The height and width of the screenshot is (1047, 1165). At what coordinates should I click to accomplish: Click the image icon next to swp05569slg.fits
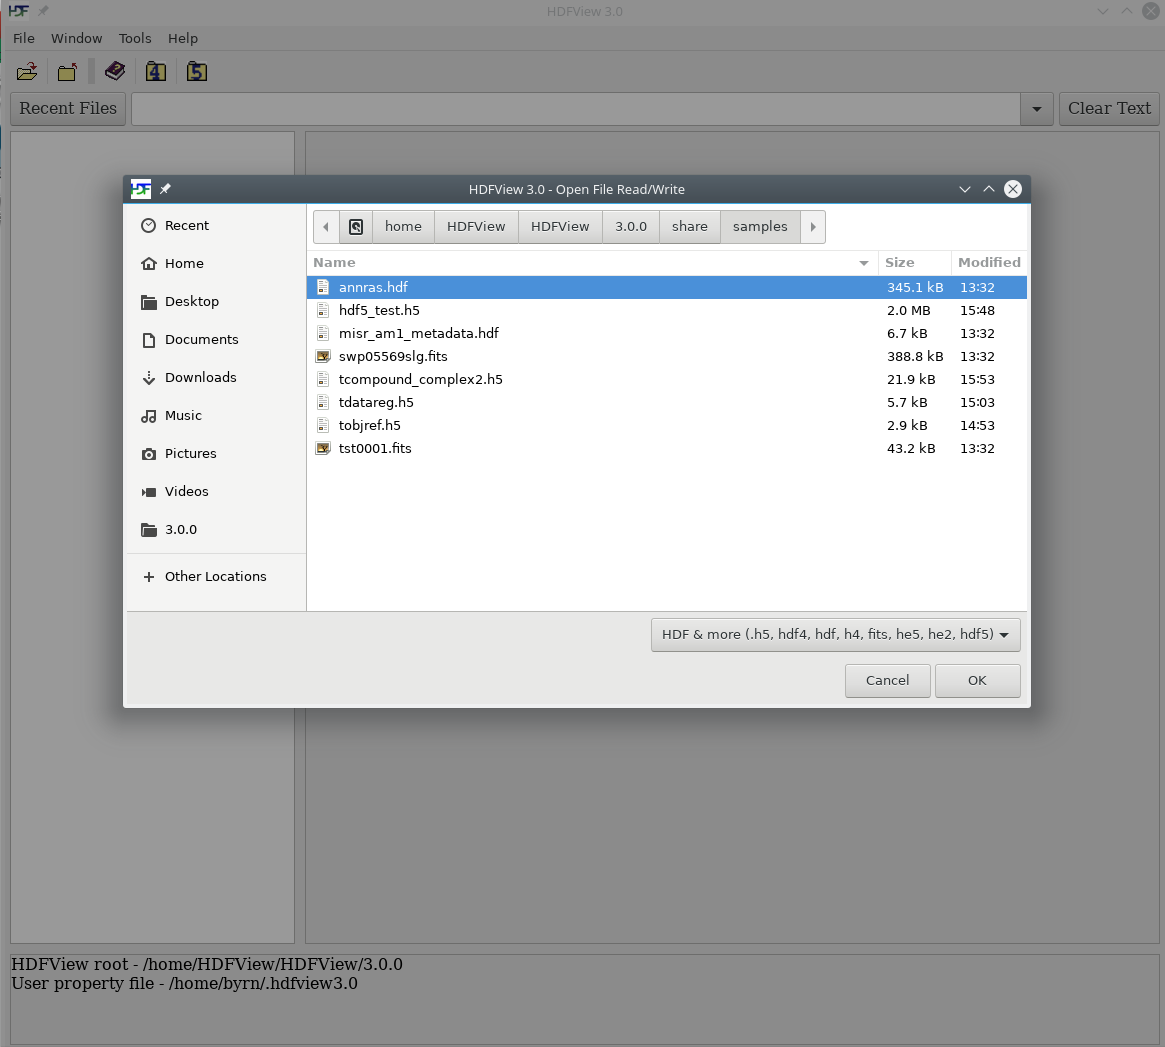pyautogui.click(x=322, y=356)
